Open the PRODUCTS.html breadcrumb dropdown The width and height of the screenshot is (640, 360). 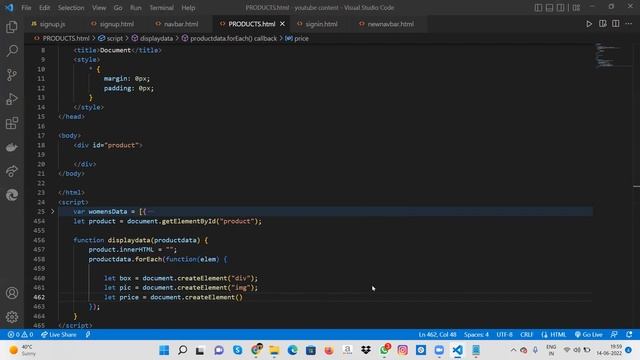coord(66,38)
